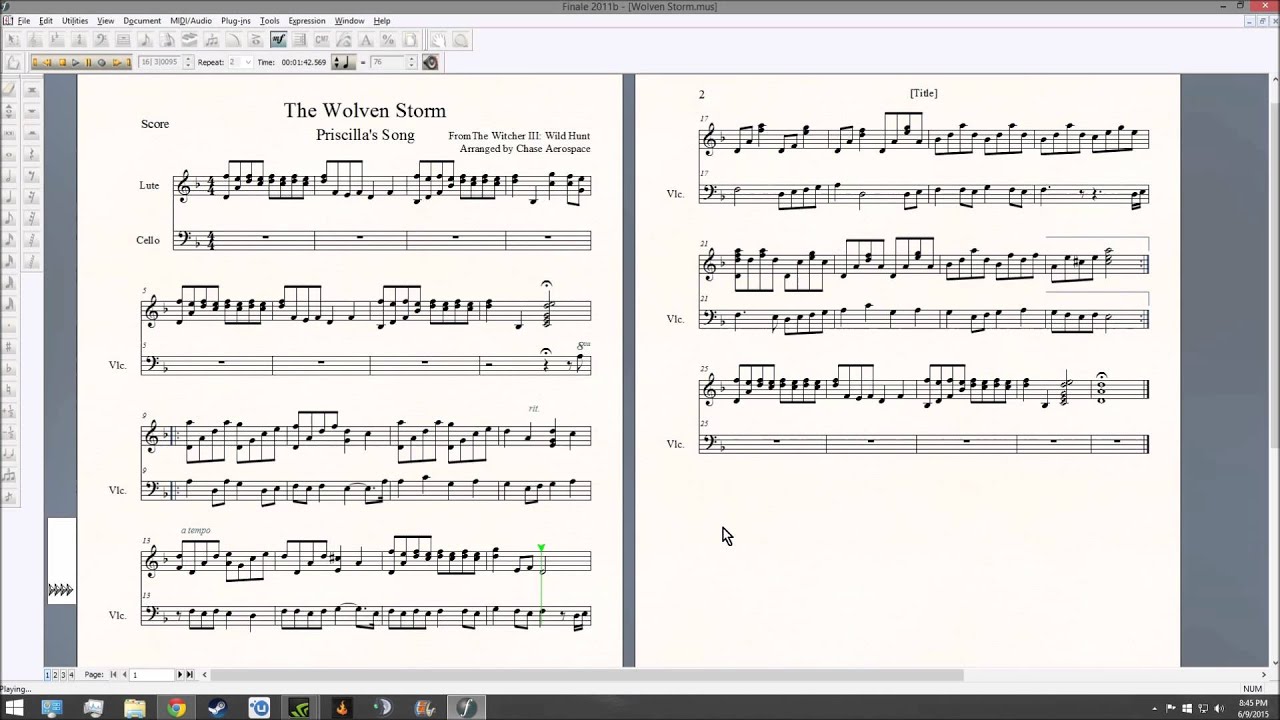The width and height of the screenshot is (1280, 720).
Task: Adjust measure counter stepper
Action: 188,62
